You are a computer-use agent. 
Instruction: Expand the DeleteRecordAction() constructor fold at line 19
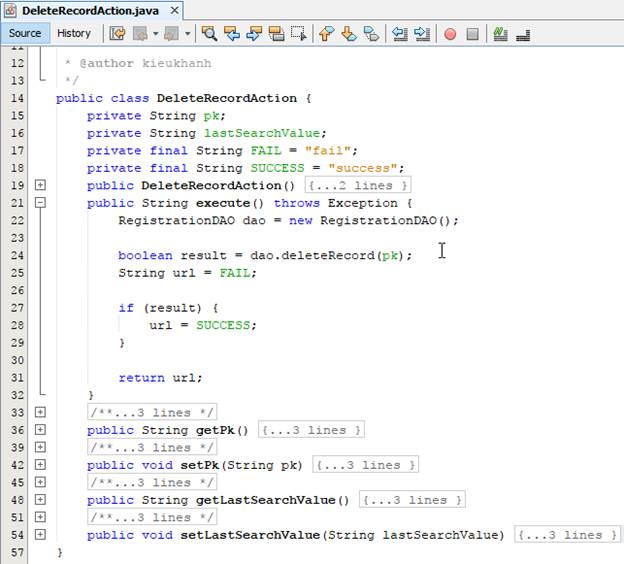click(40, 185)
